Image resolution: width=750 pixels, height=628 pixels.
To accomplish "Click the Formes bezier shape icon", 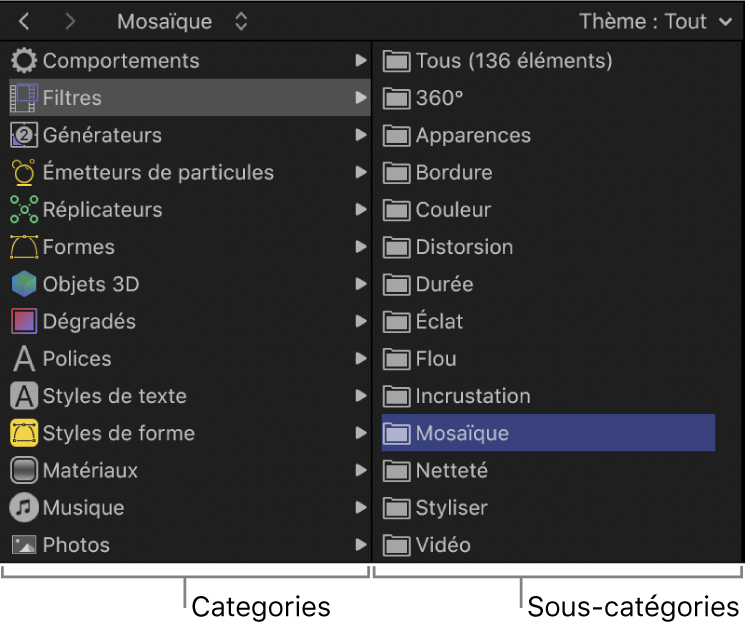I will 24,247.
